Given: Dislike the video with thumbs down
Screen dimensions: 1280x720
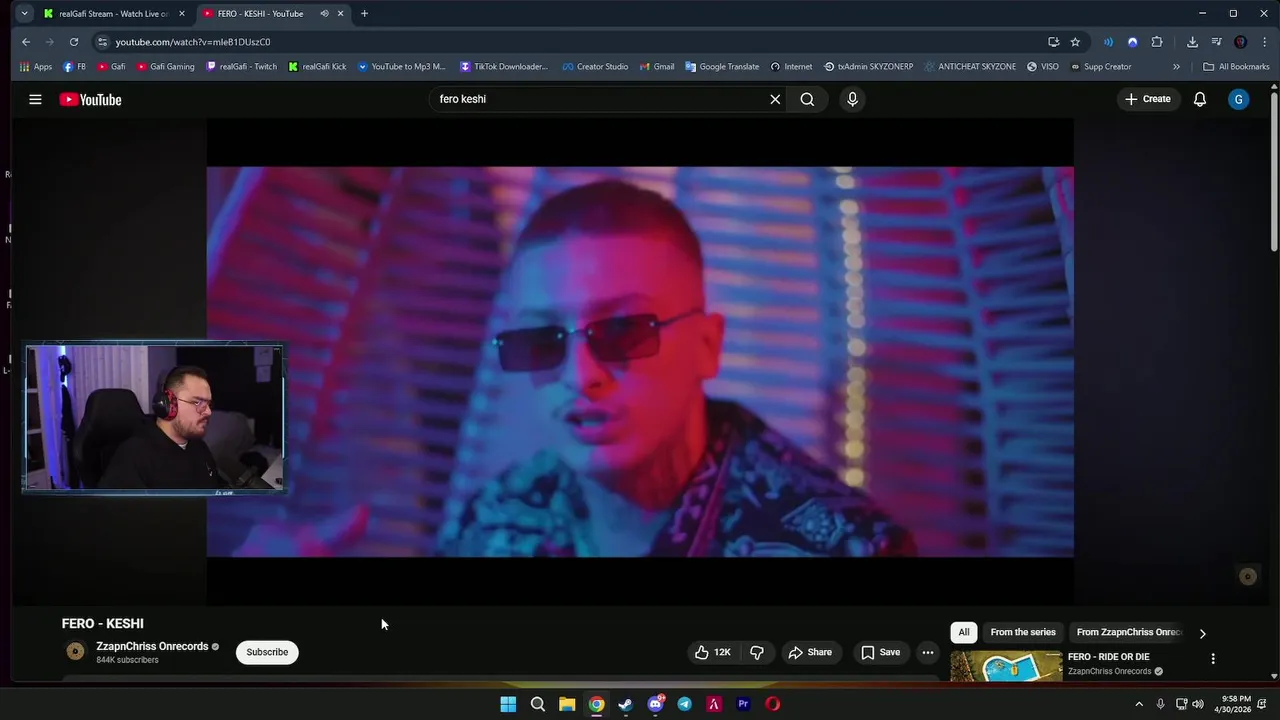Looking at the screenshot, I should [x=757, y=652].
